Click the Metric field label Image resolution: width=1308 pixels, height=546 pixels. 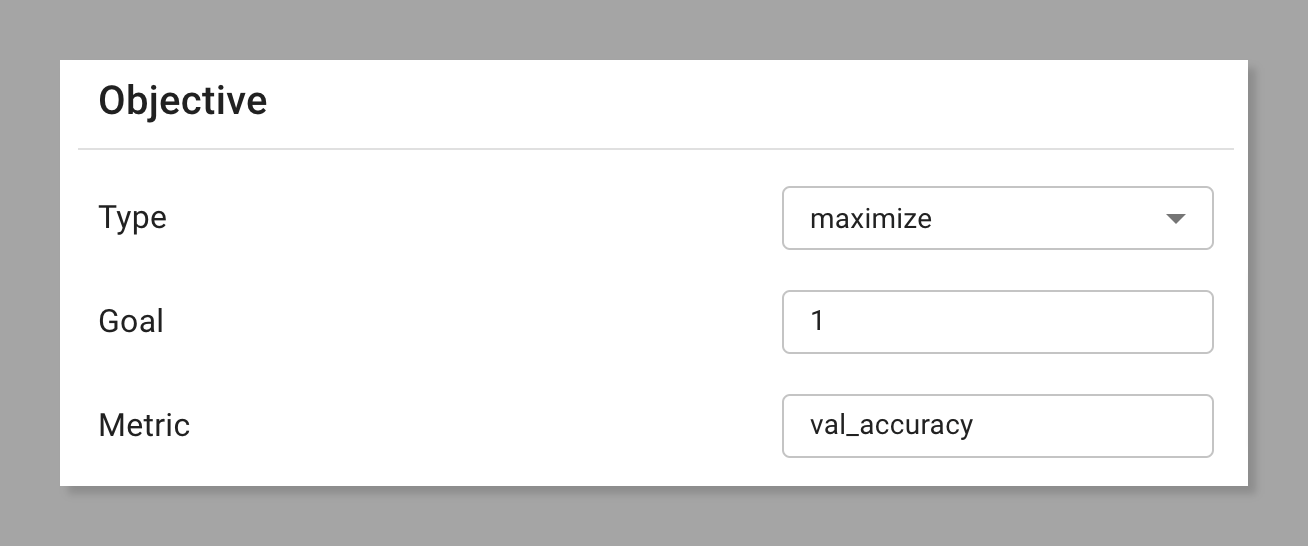pyautogui.click(x=144, y=425)
